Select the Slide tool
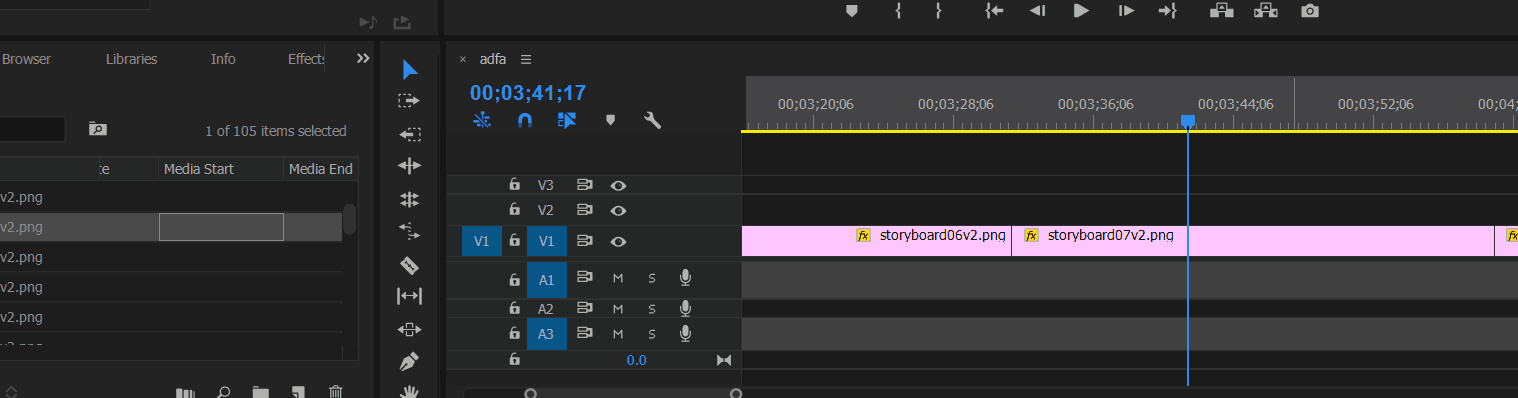1518x398 pixels. 410,329
